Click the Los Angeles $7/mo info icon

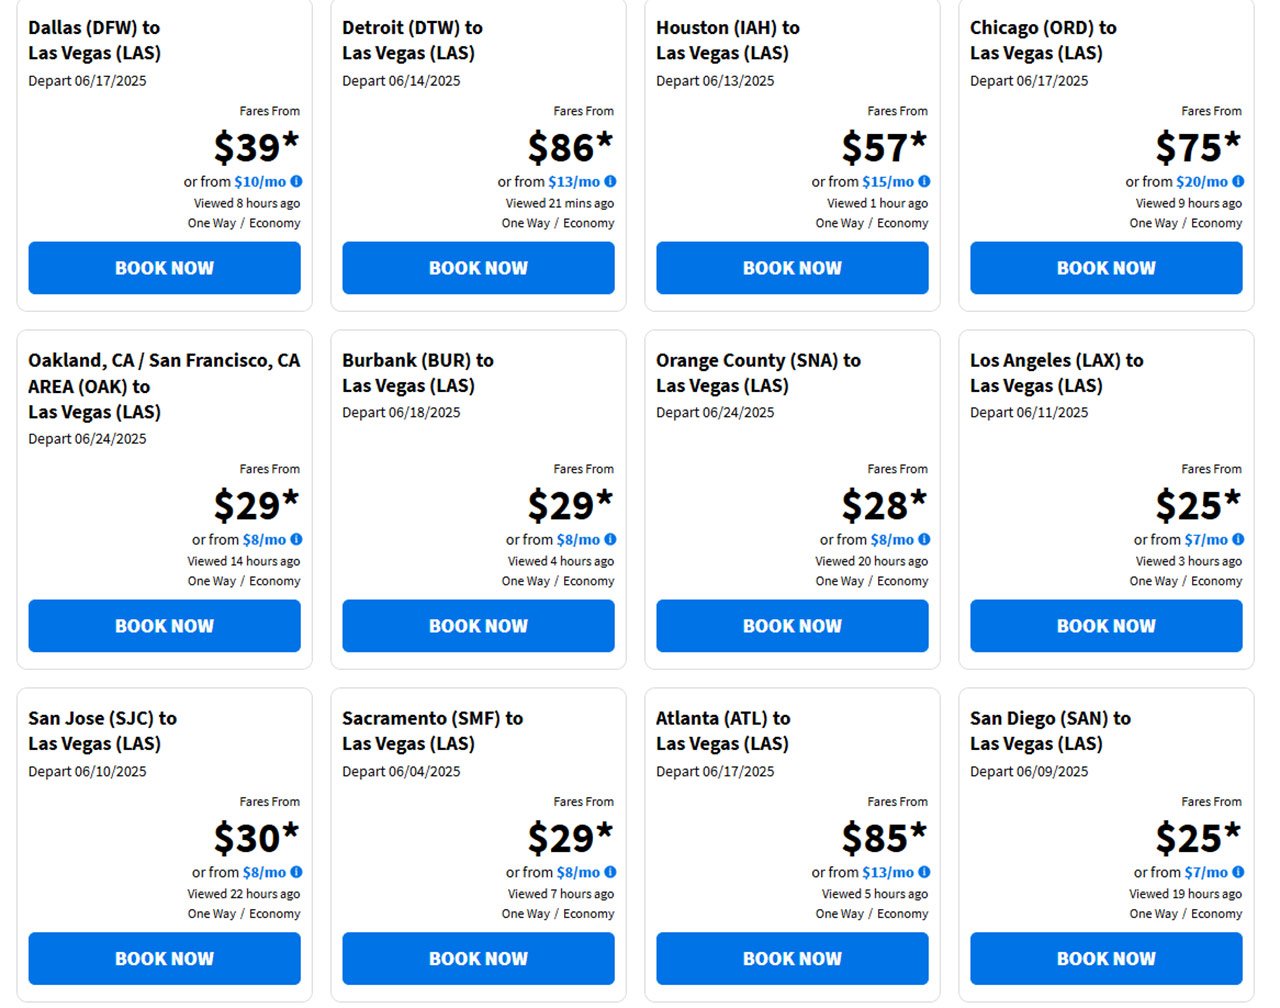[x=1238, y=539]
